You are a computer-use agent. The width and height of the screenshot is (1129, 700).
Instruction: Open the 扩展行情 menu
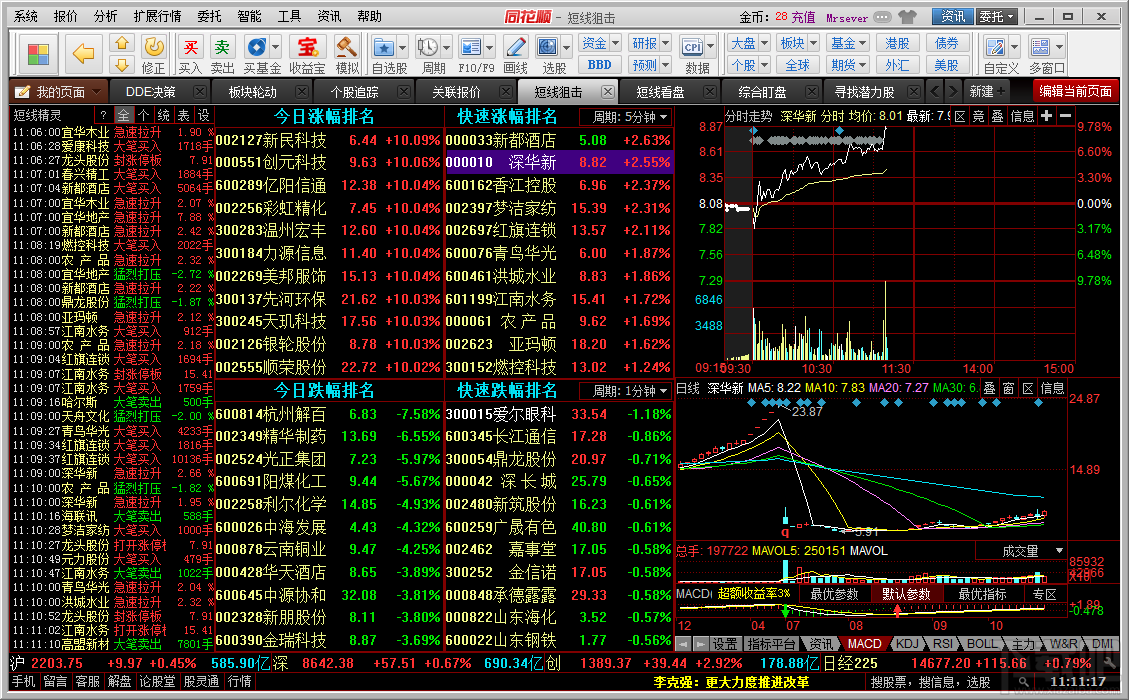tap(157, 16)
